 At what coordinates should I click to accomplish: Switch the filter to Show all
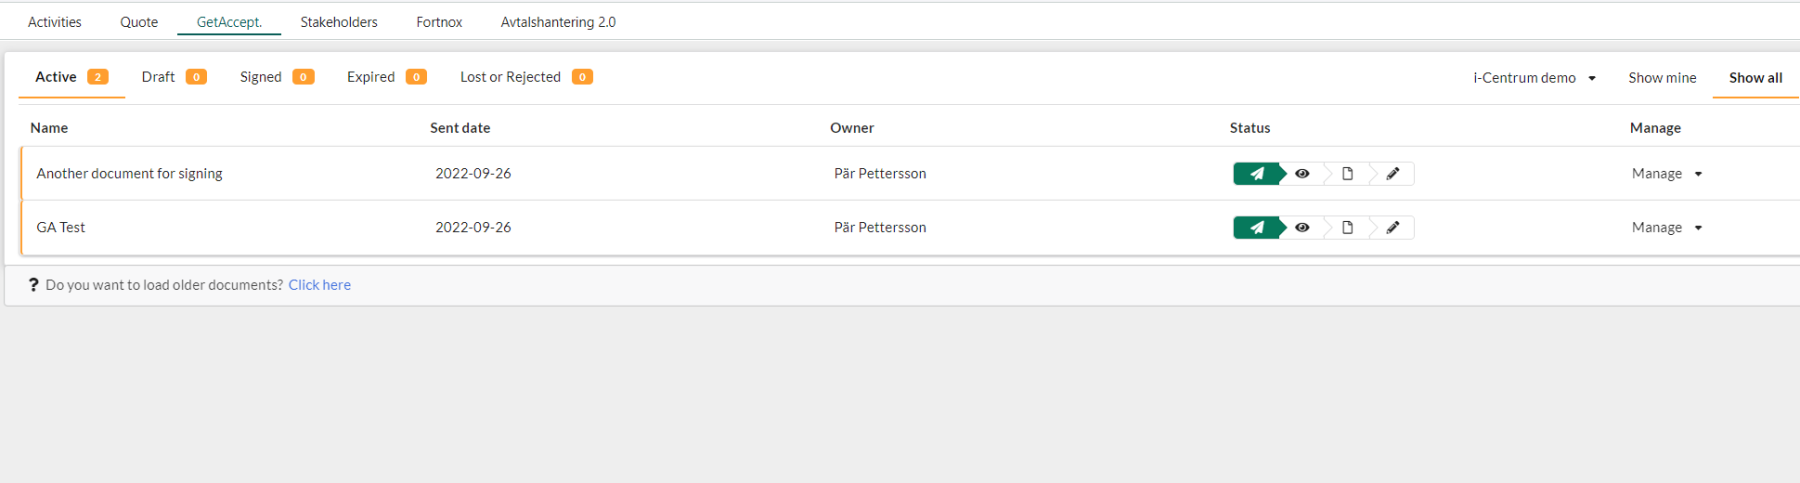pyautogui.click(x=1755, y=78)
